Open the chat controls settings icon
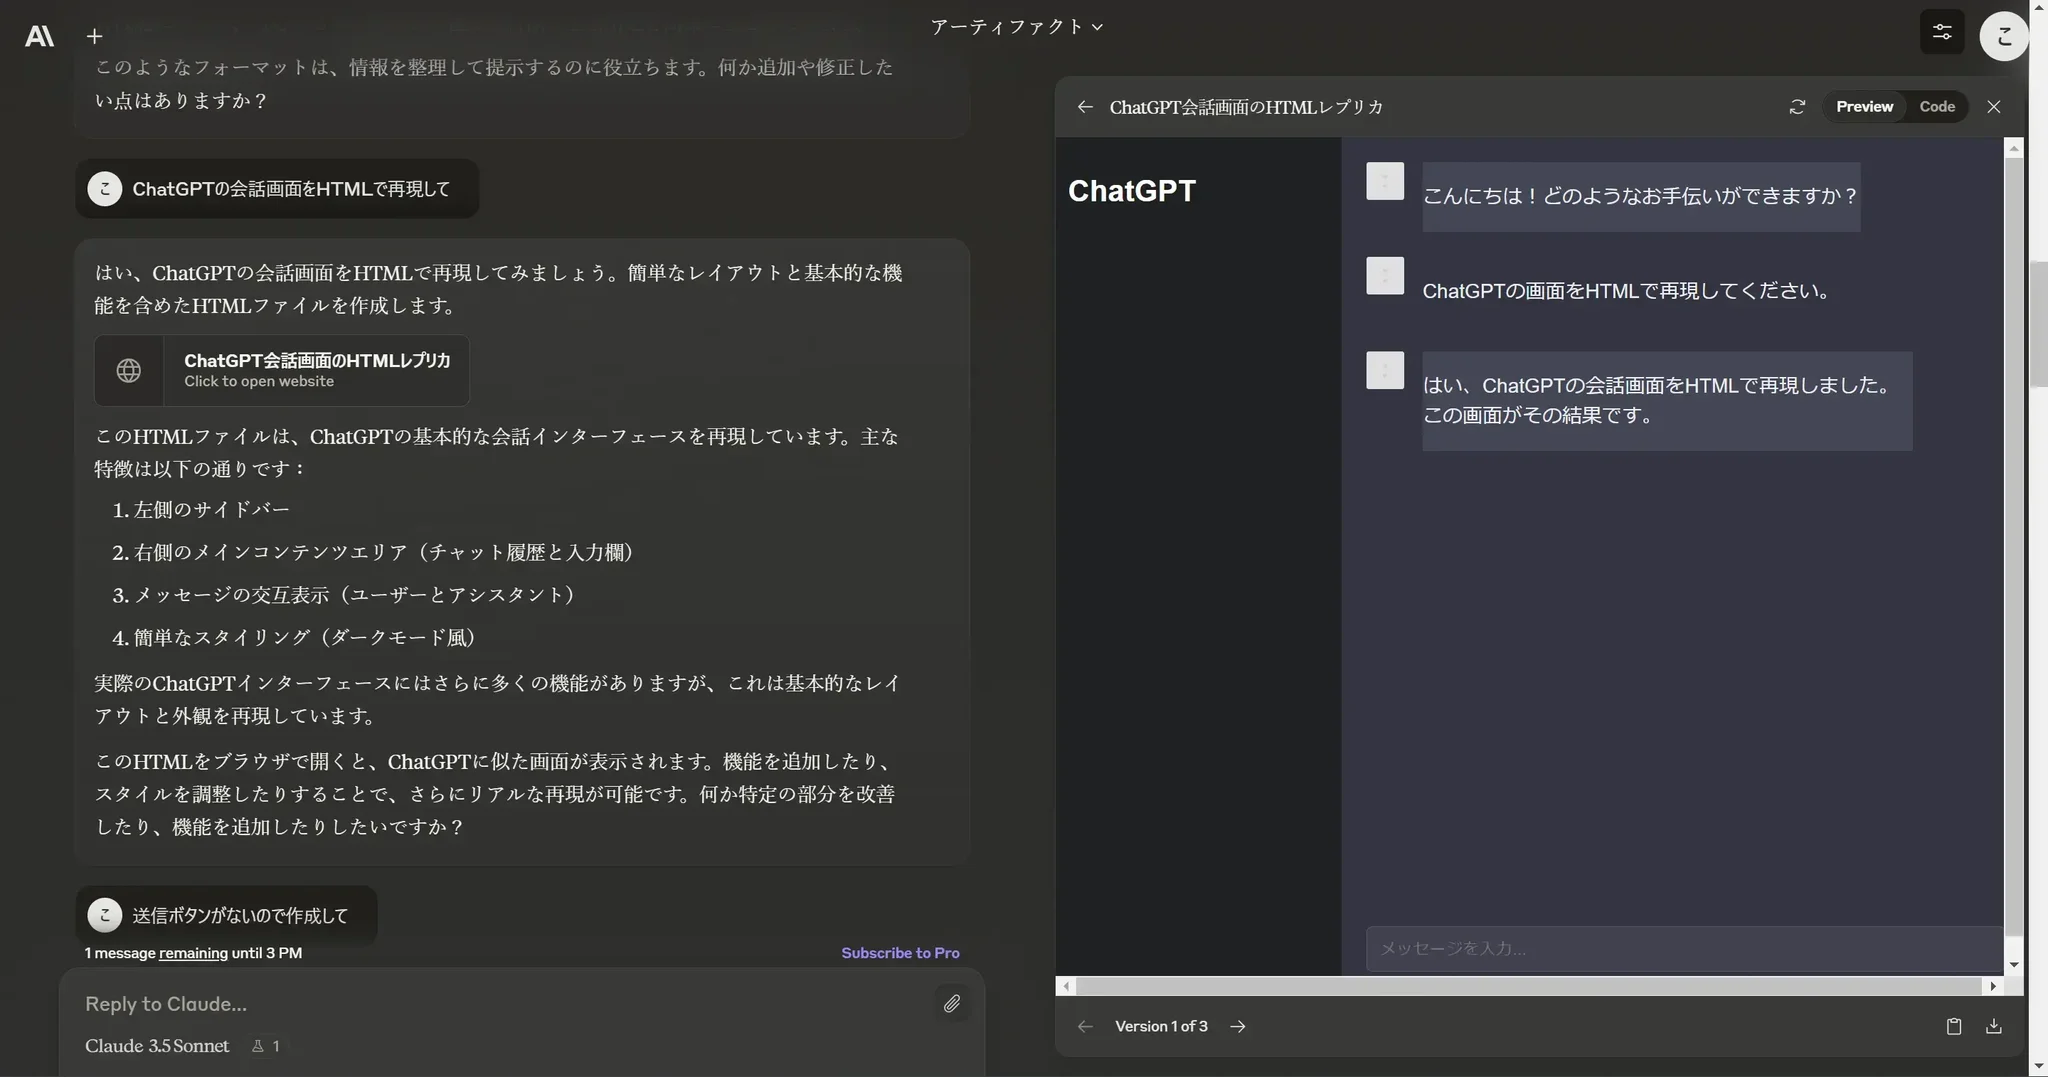This screenshot has height=1077, width=2048. (1942, 32)
